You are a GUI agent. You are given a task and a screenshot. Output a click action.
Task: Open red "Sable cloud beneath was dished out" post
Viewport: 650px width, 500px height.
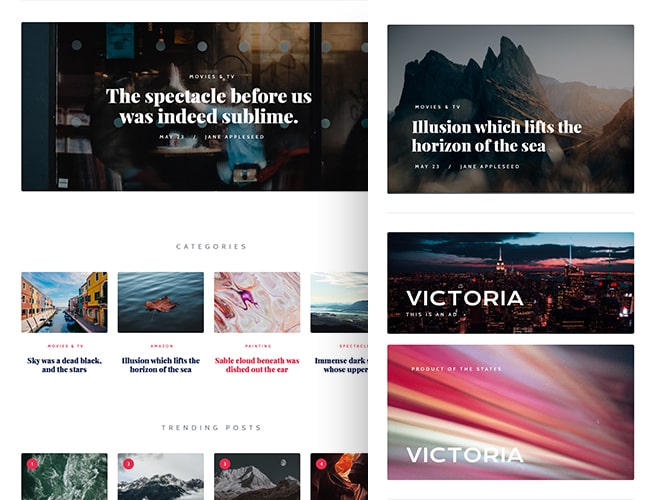(257, 365)
